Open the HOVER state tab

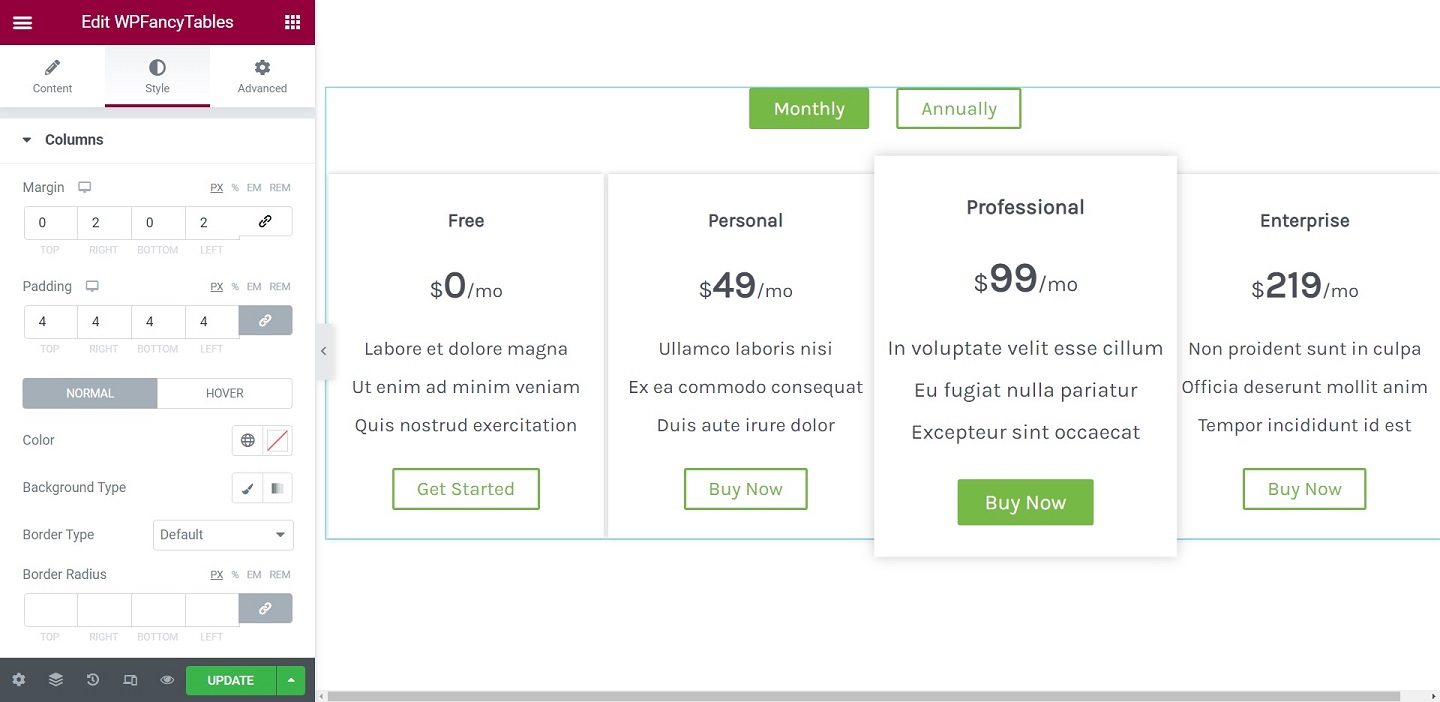pos(224,393)
